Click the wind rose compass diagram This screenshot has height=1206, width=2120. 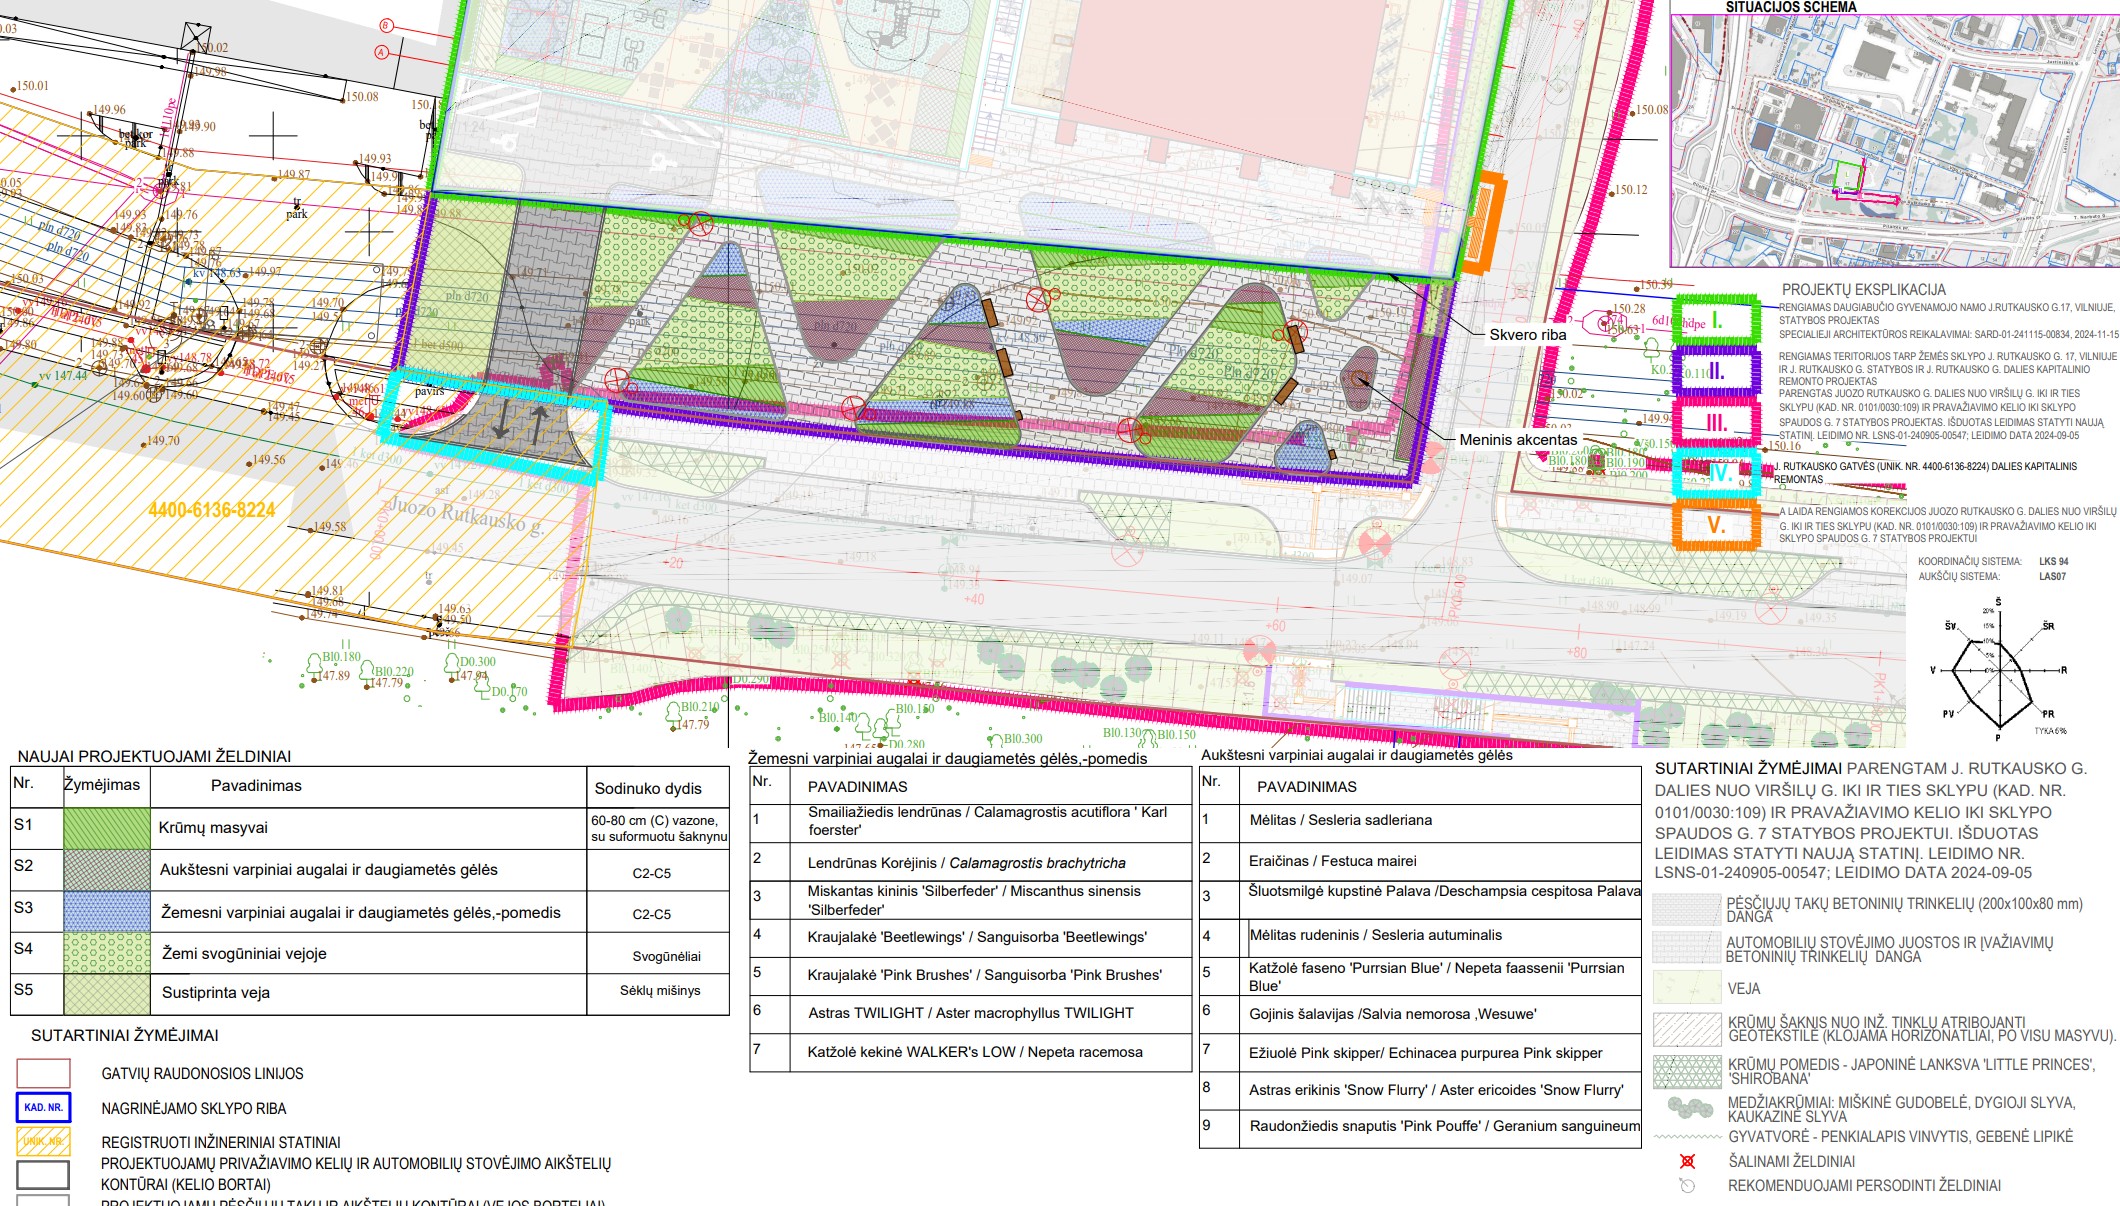1998,668
